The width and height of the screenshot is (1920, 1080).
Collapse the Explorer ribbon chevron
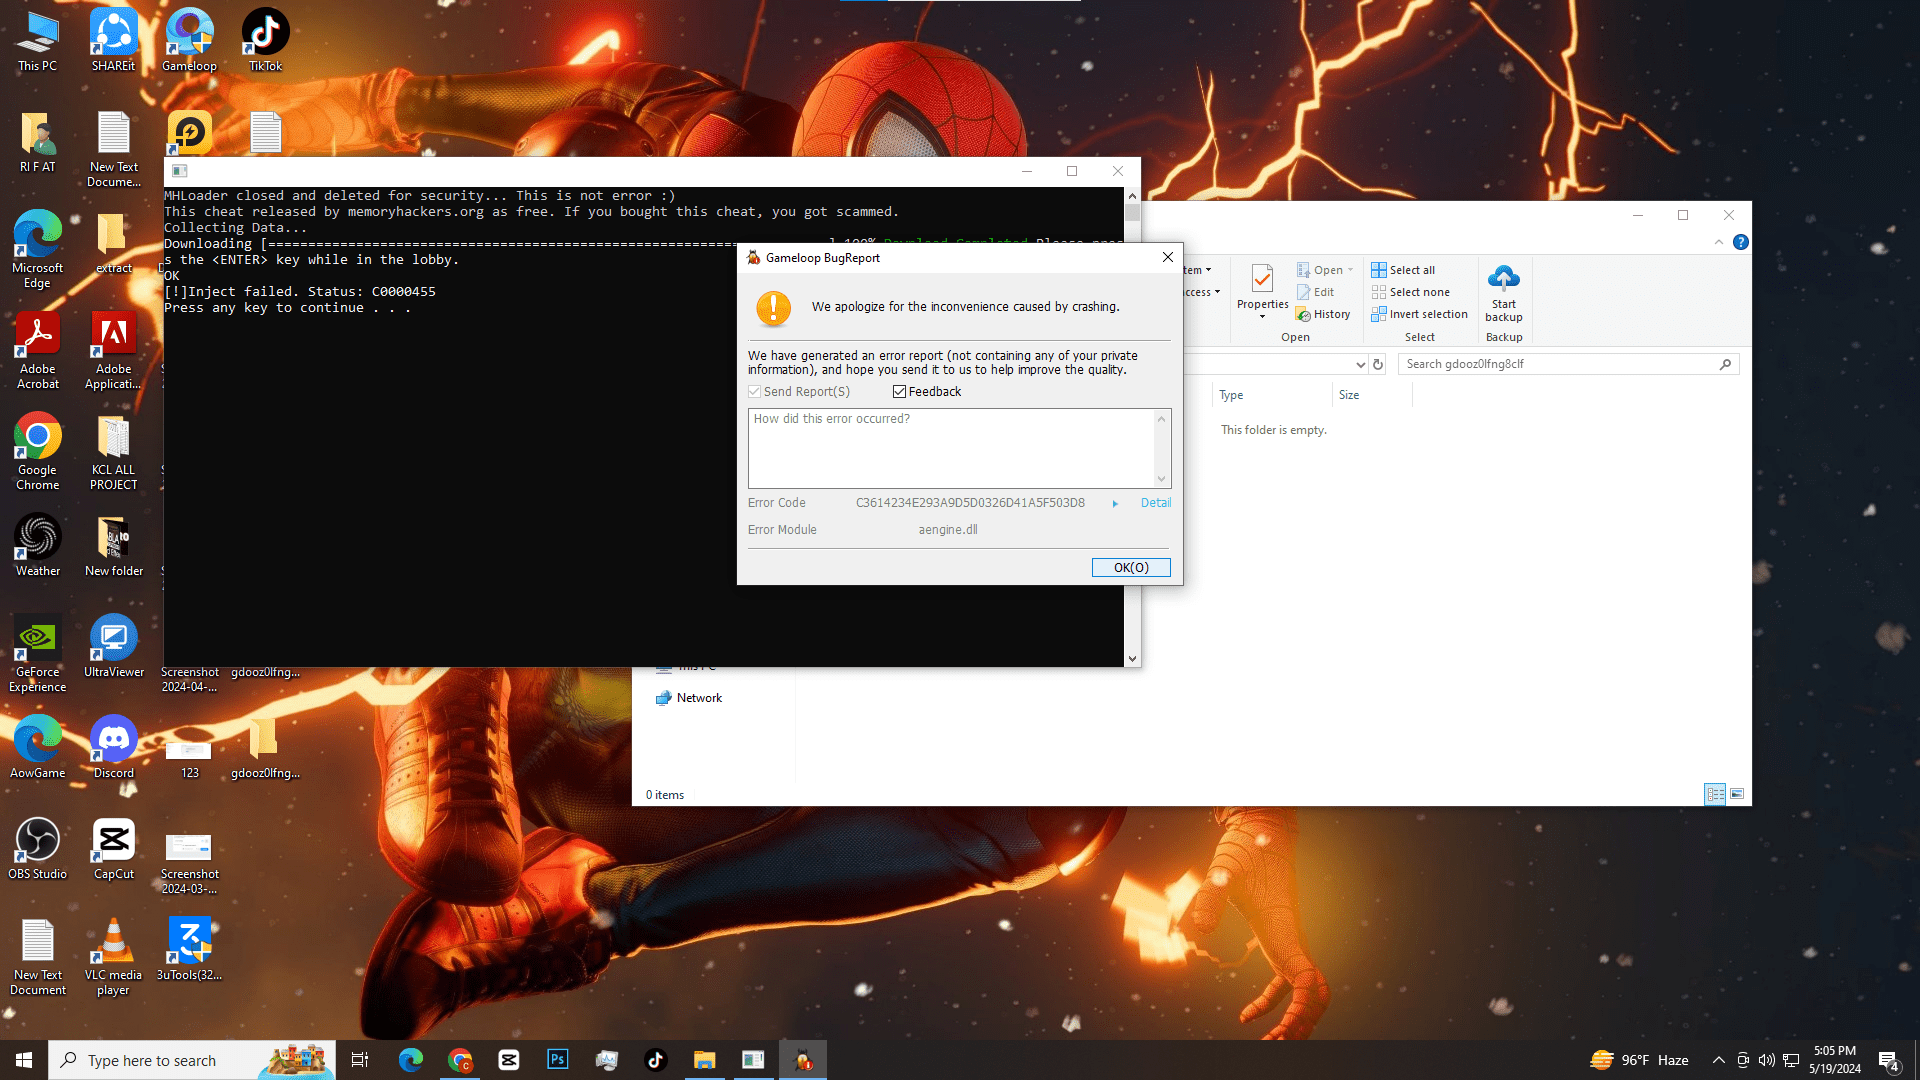1719,242
